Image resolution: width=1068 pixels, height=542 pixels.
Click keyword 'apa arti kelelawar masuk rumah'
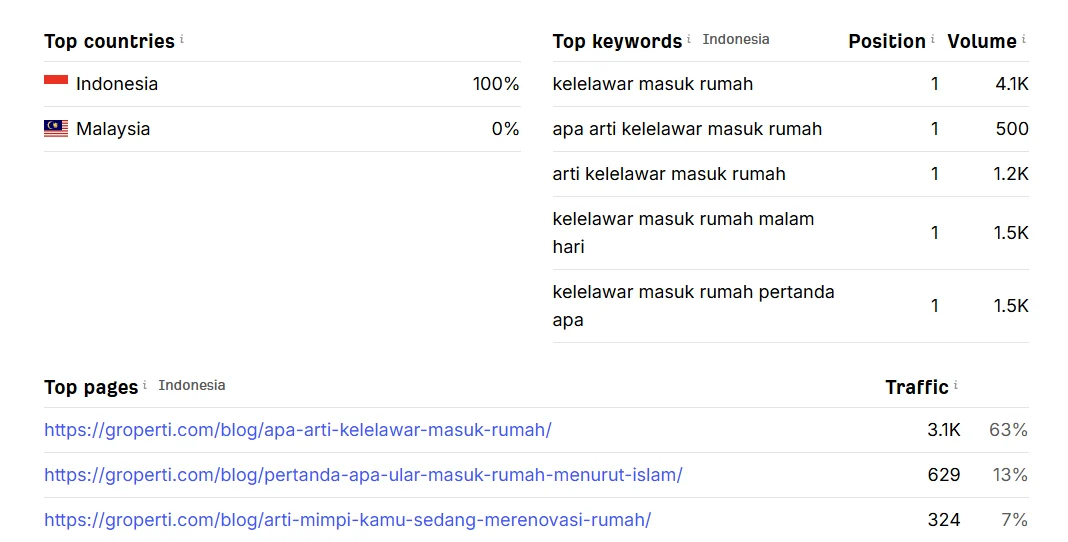pyautogui.click(x=687, y=129)
